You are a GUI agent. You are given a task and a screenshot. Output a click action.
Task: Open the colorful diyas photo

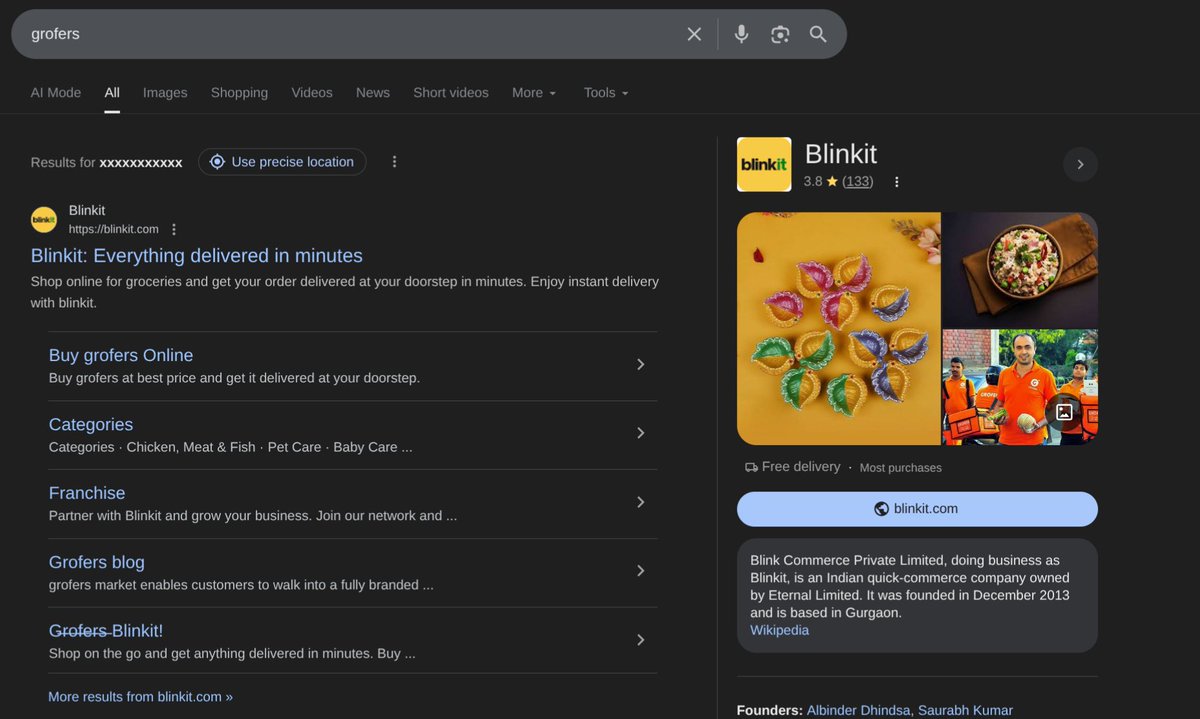[839, 329]
